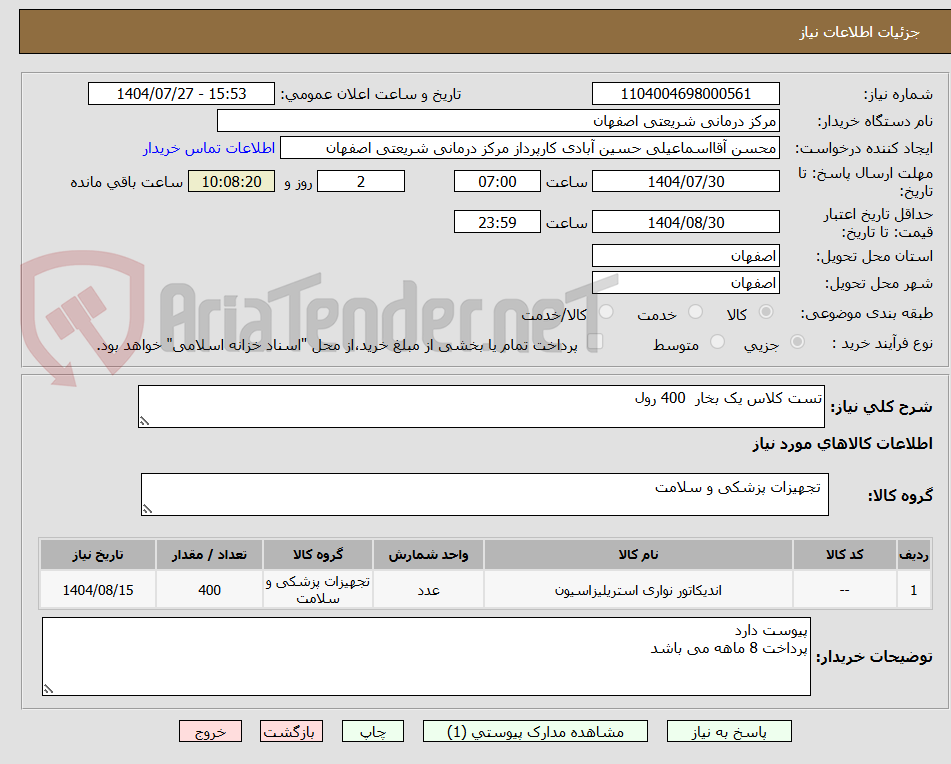The image size is (951, 764).
Task: Click the خروج exit button
Action: [210, 731]
